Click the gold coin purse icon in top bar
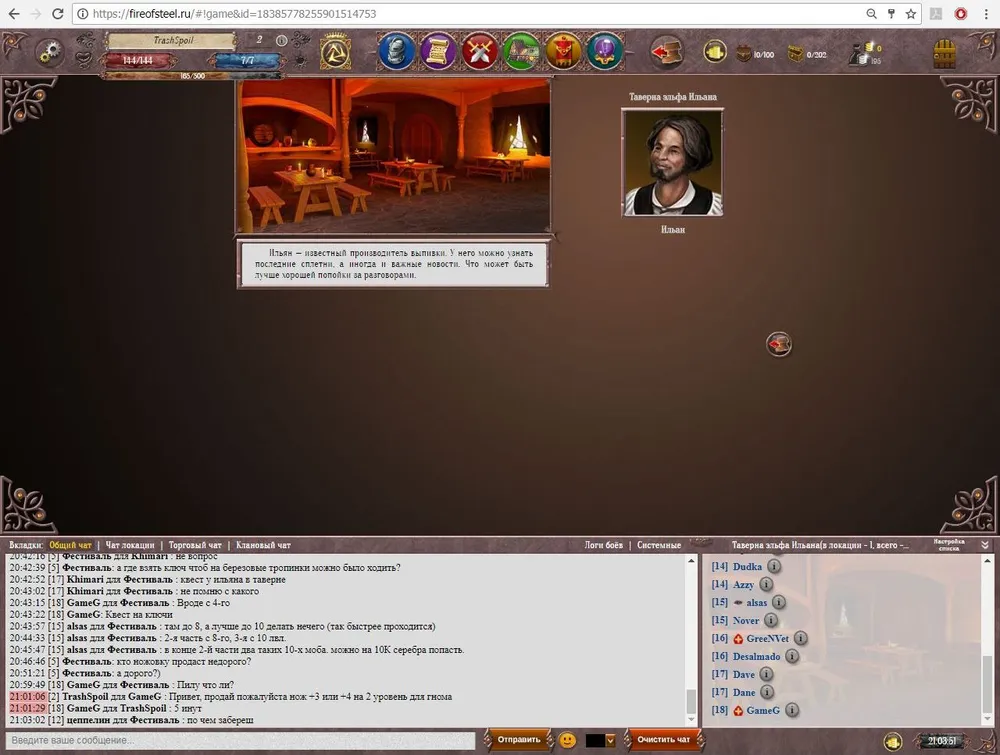 coord(715,52)
